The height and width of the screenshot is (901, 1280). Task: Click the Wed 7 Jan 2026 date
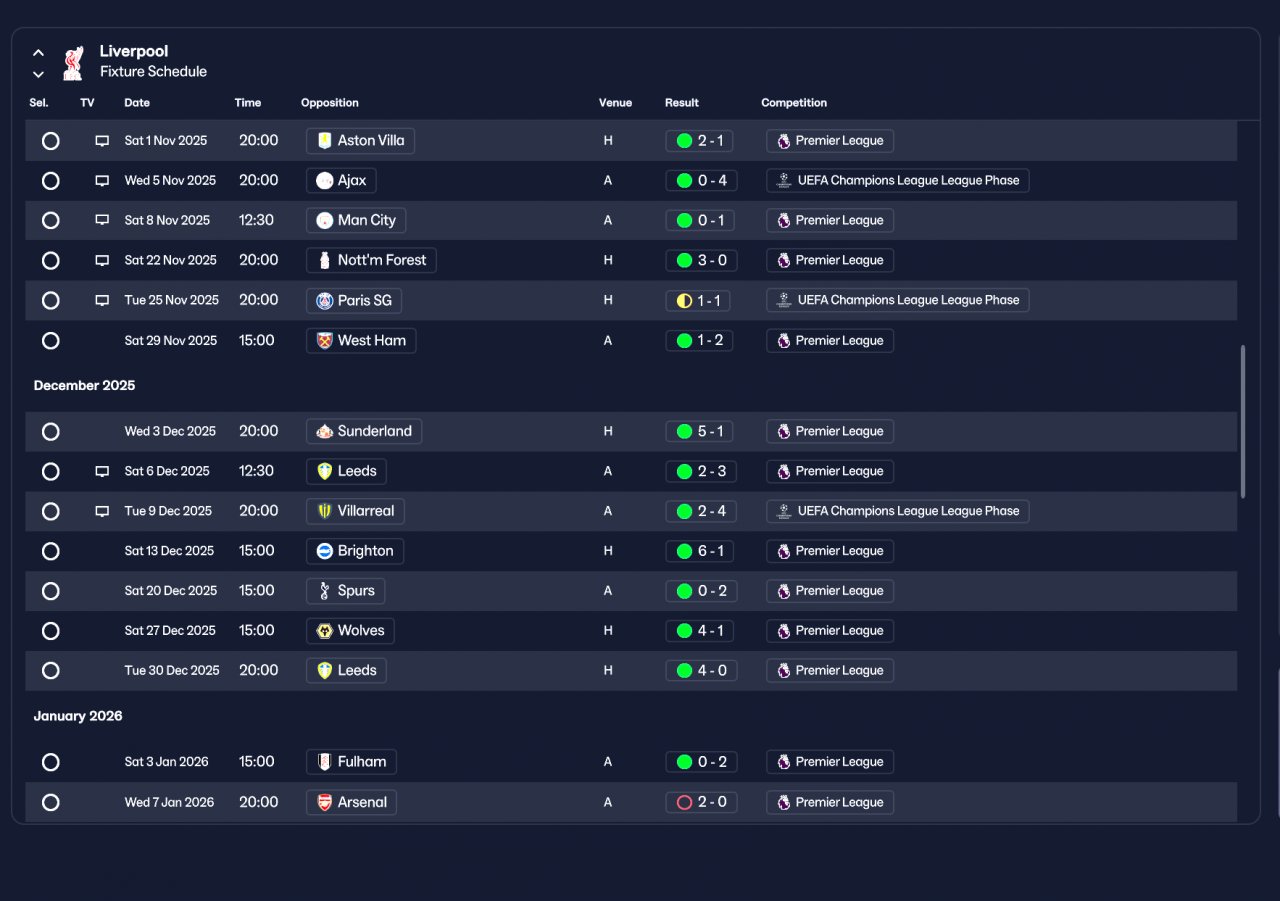(169, 803)
